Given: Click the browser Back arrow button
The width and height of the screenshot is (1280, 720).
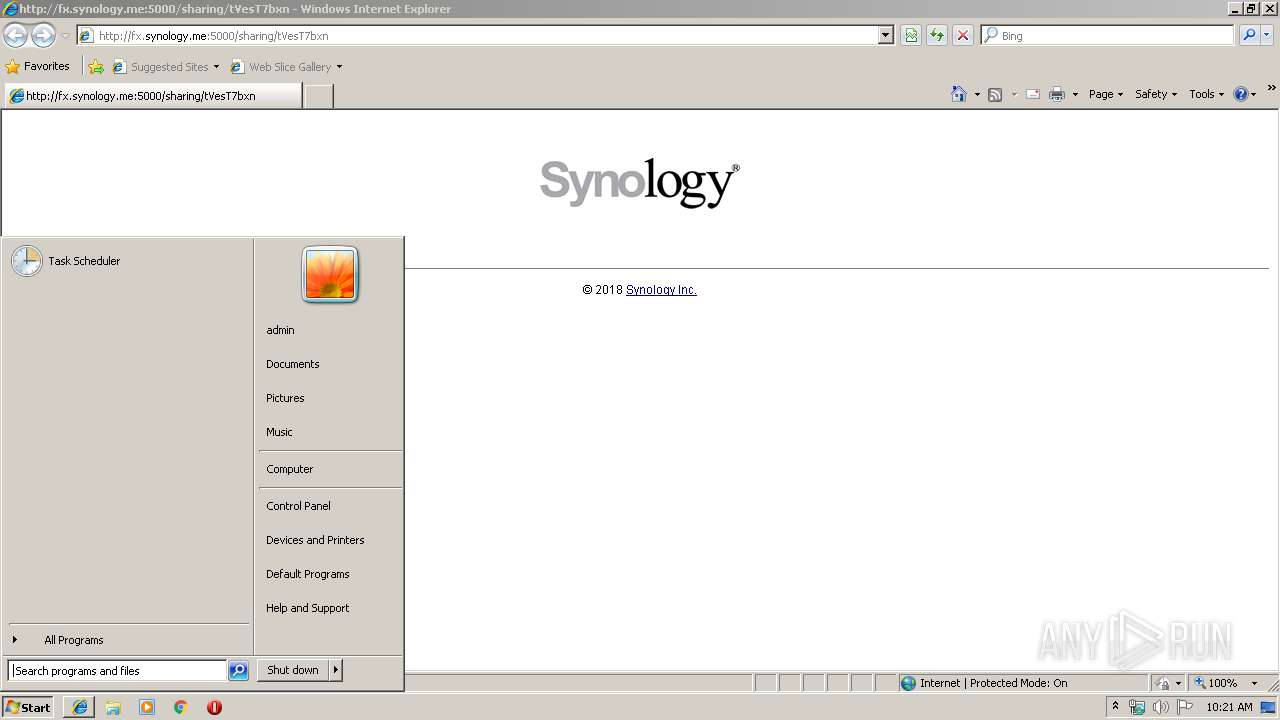Looking at the screenshot, I should pyautogui.click(x=15, y=36).
